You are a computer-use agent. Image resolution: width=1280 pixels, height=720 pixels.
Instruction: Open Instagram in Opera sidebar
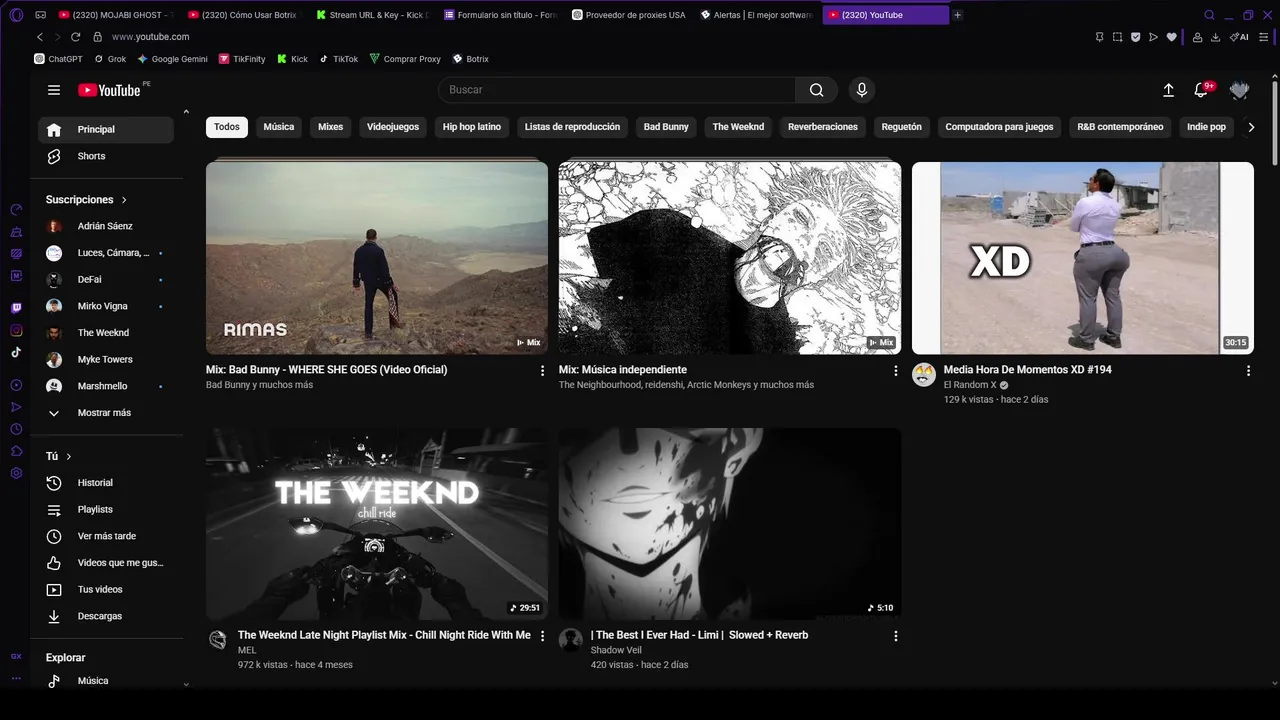16,330
